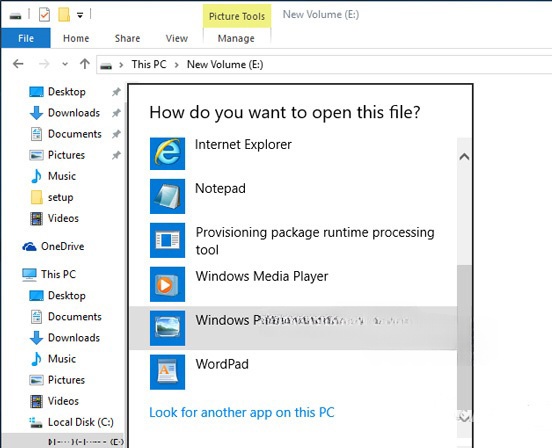Open Pictures under This PC
The width and height of the screenshot is (552, 448).
[57, 380]
